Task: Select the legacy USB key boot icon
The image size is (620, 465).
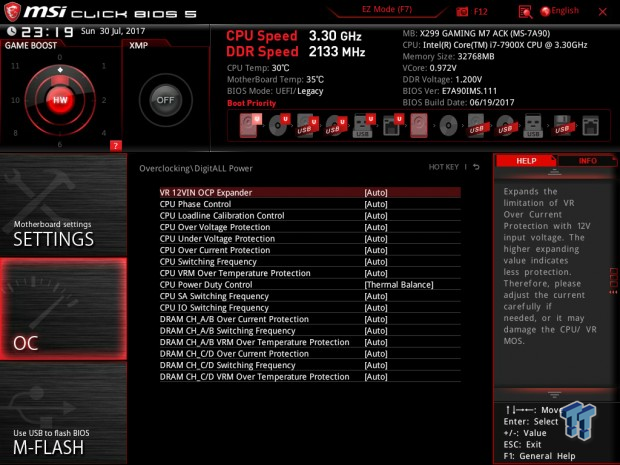Action: point(533,125)
